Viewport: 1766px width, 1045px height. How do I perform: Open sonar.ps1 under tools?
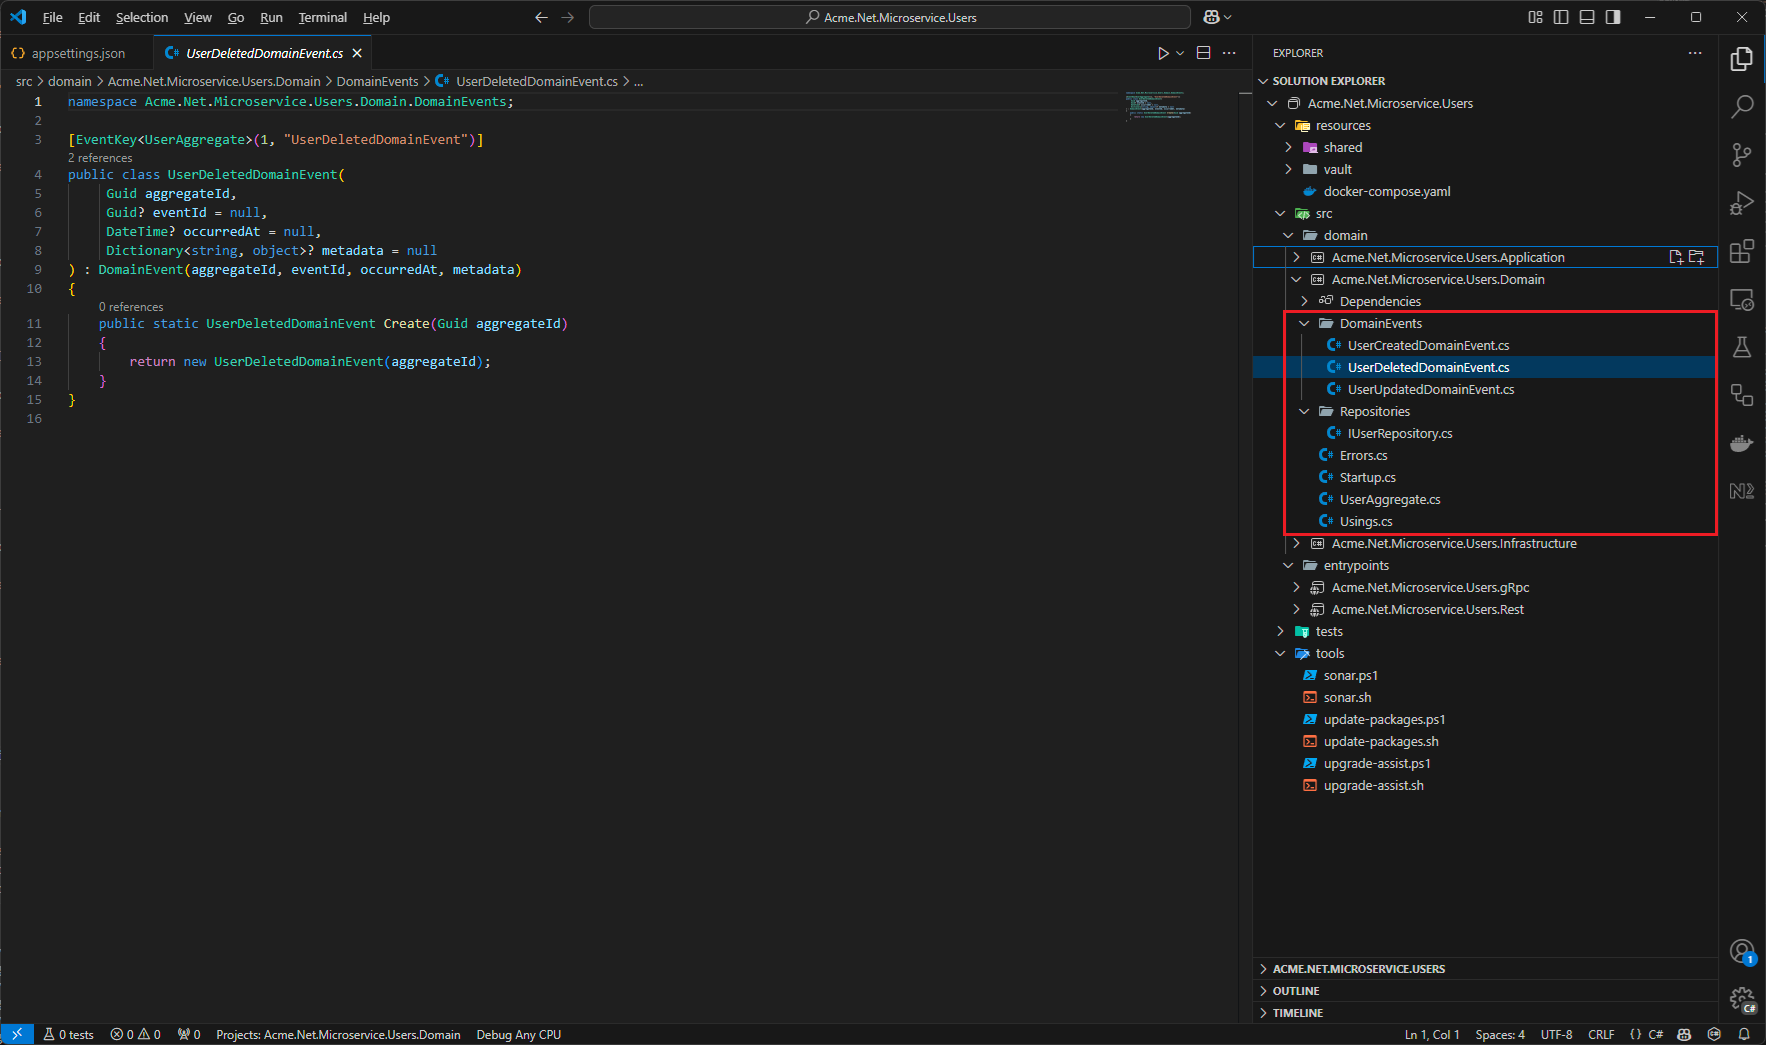pyautogui.click(x=1350, y=675)
